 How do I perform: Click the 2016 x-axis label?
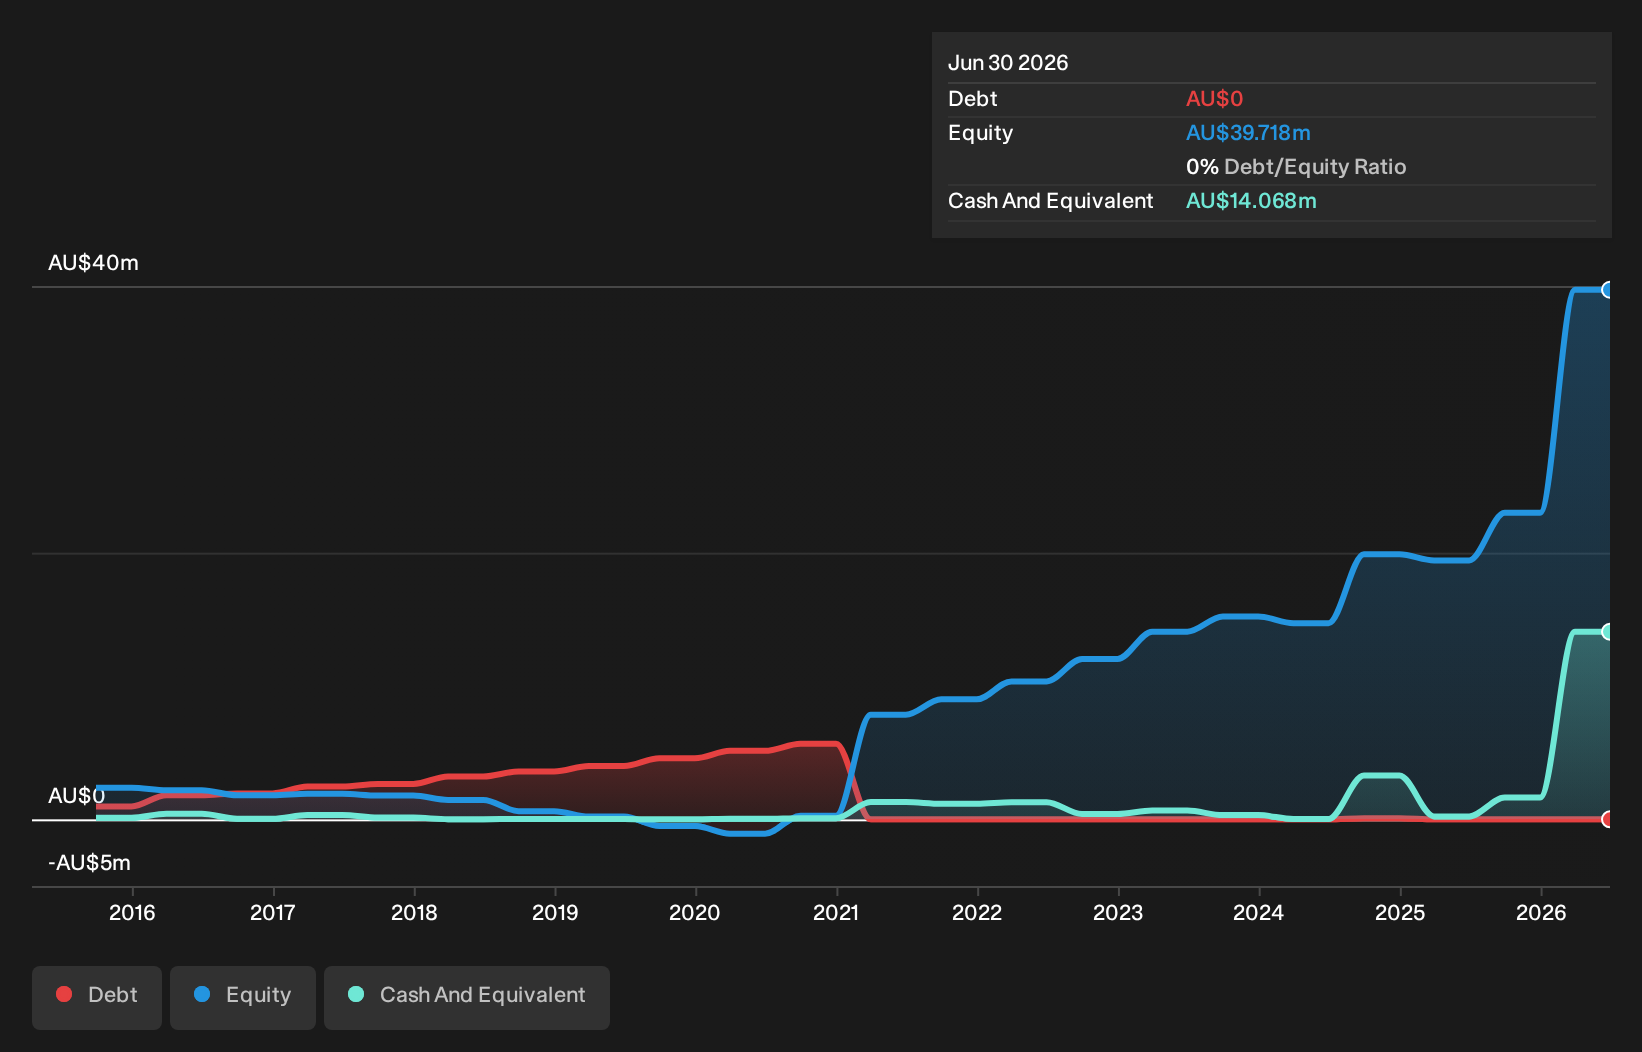tap(132, 912)
